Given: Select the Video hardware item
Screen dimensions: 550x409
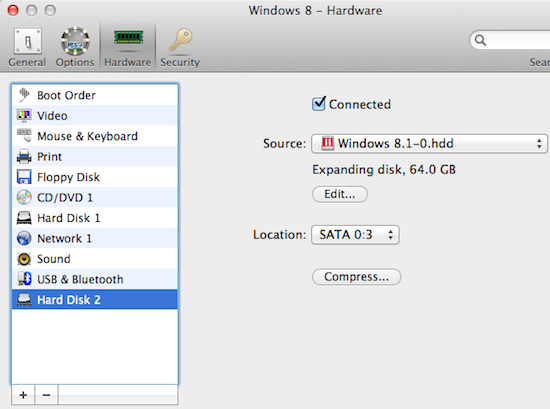Looking at the screenshot, I should click(95, 115).
